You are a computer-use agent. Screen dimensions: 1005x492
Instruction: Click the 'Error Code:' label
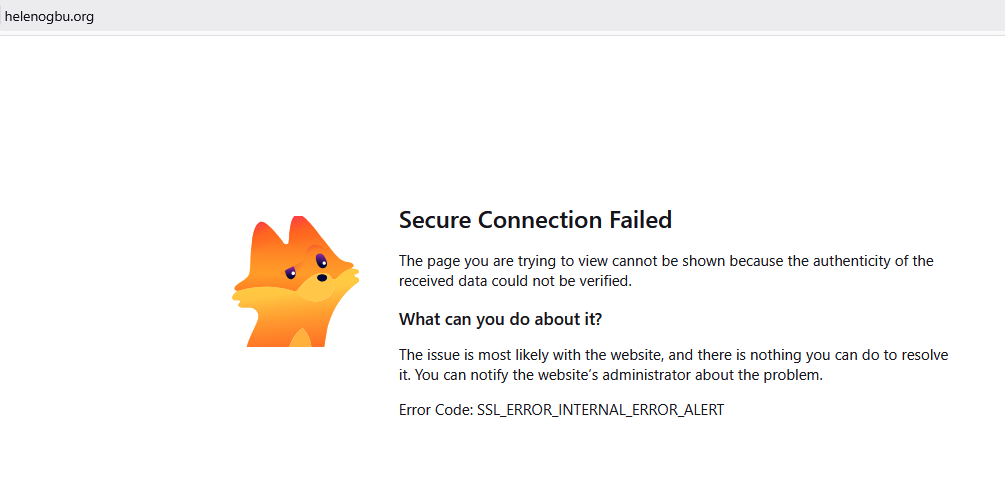[436, 410]
